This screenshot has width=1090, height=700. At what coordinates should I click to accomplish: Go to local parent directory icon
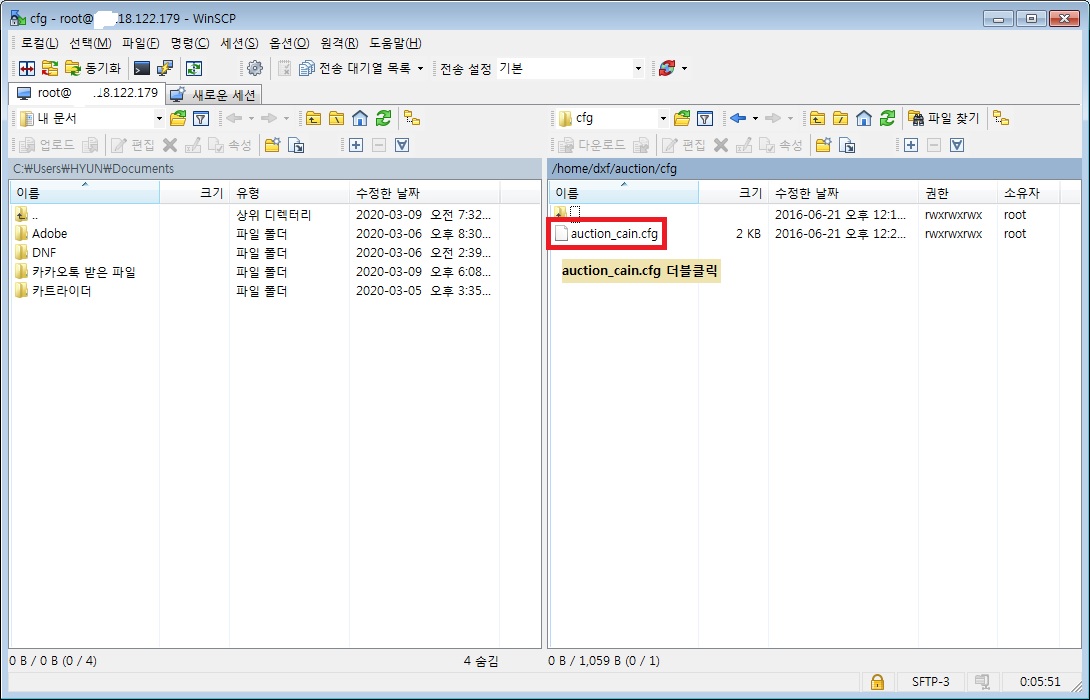(x=314, y=119)
